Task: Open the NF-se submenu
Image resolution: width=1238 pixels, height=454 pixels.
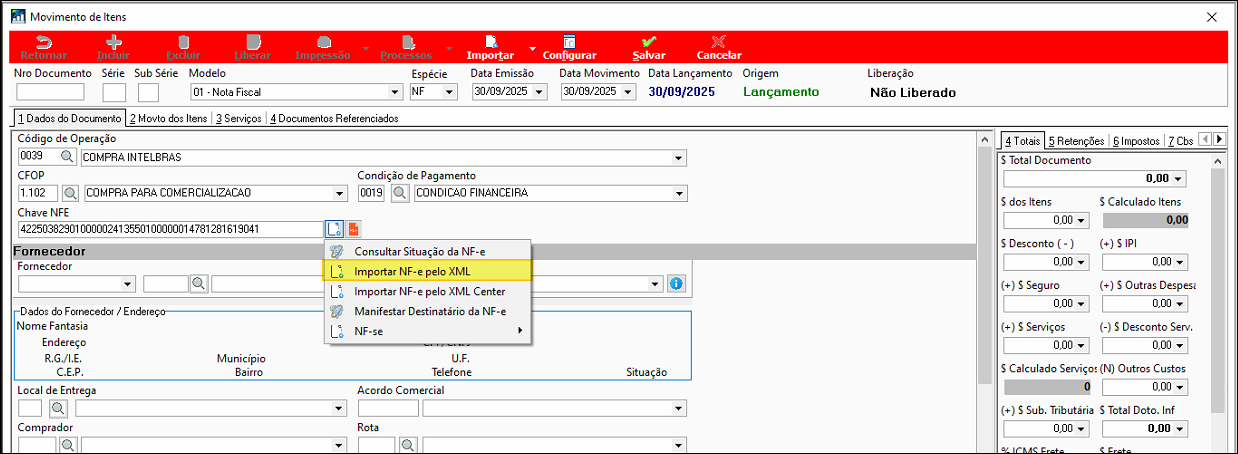Action: pyautogui.click(x=428, y=331)
